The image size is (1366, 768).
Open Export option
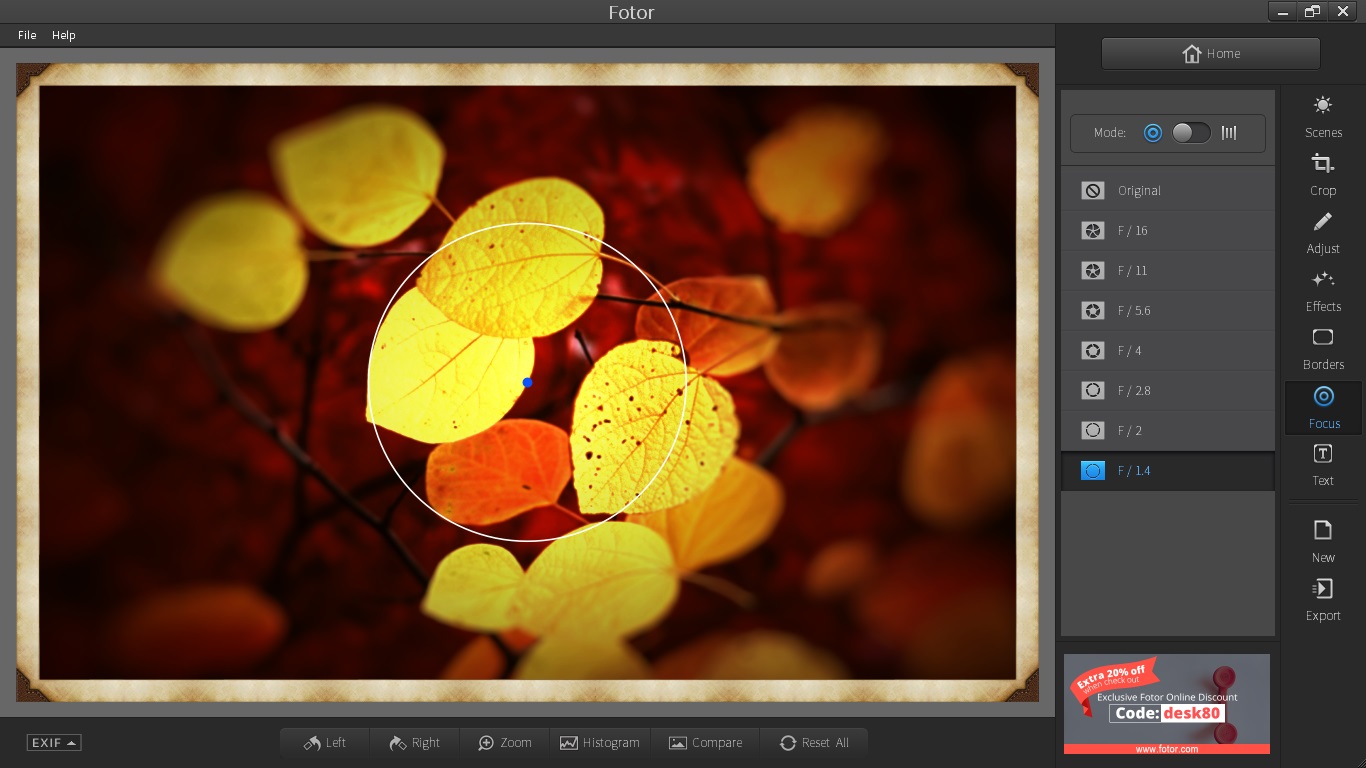pyautogui.click(x=1323, y=600)
